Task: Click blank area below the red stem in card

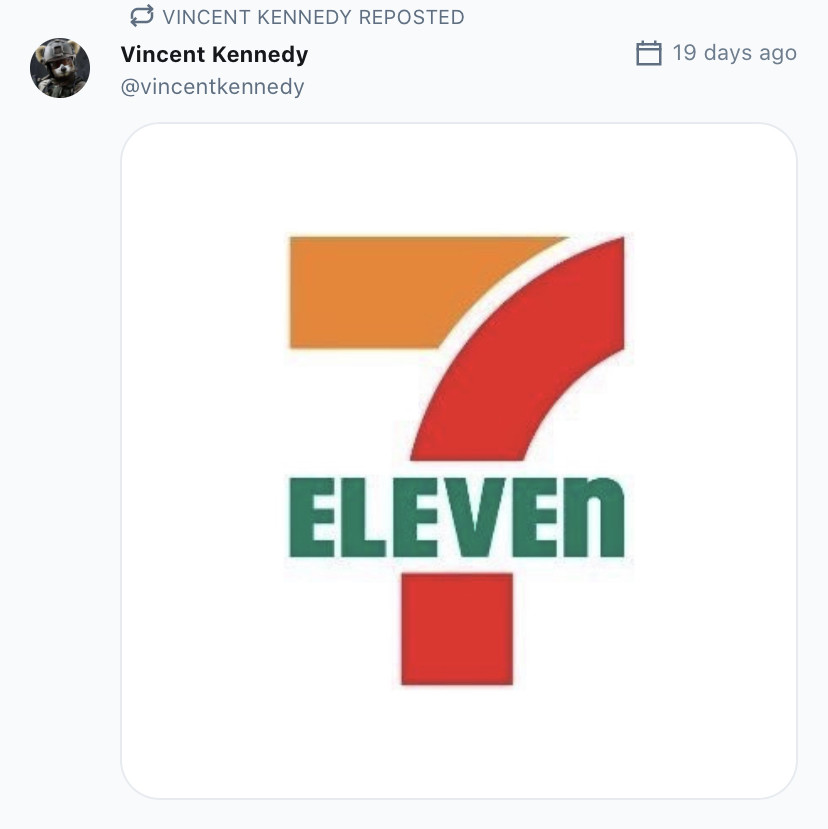Action: tap(458, 740)
